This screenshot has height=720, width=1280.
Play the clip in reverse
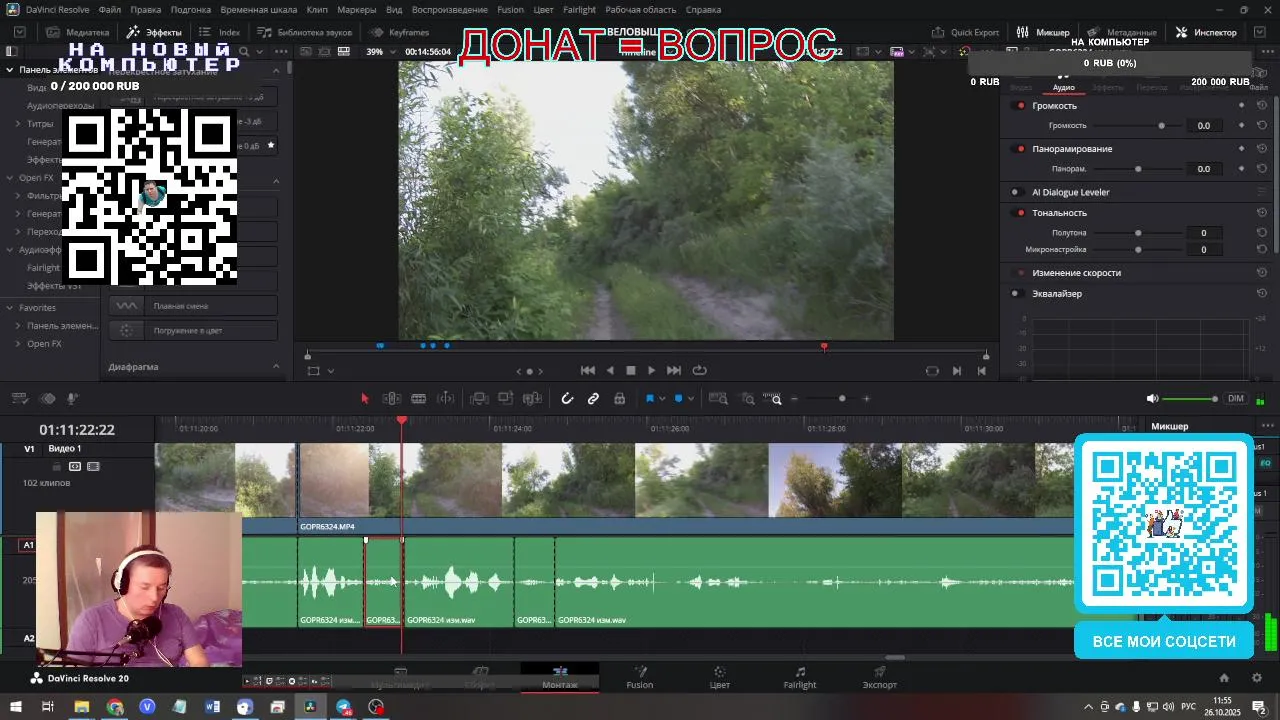pyautogui.click(x=610, y=370)
